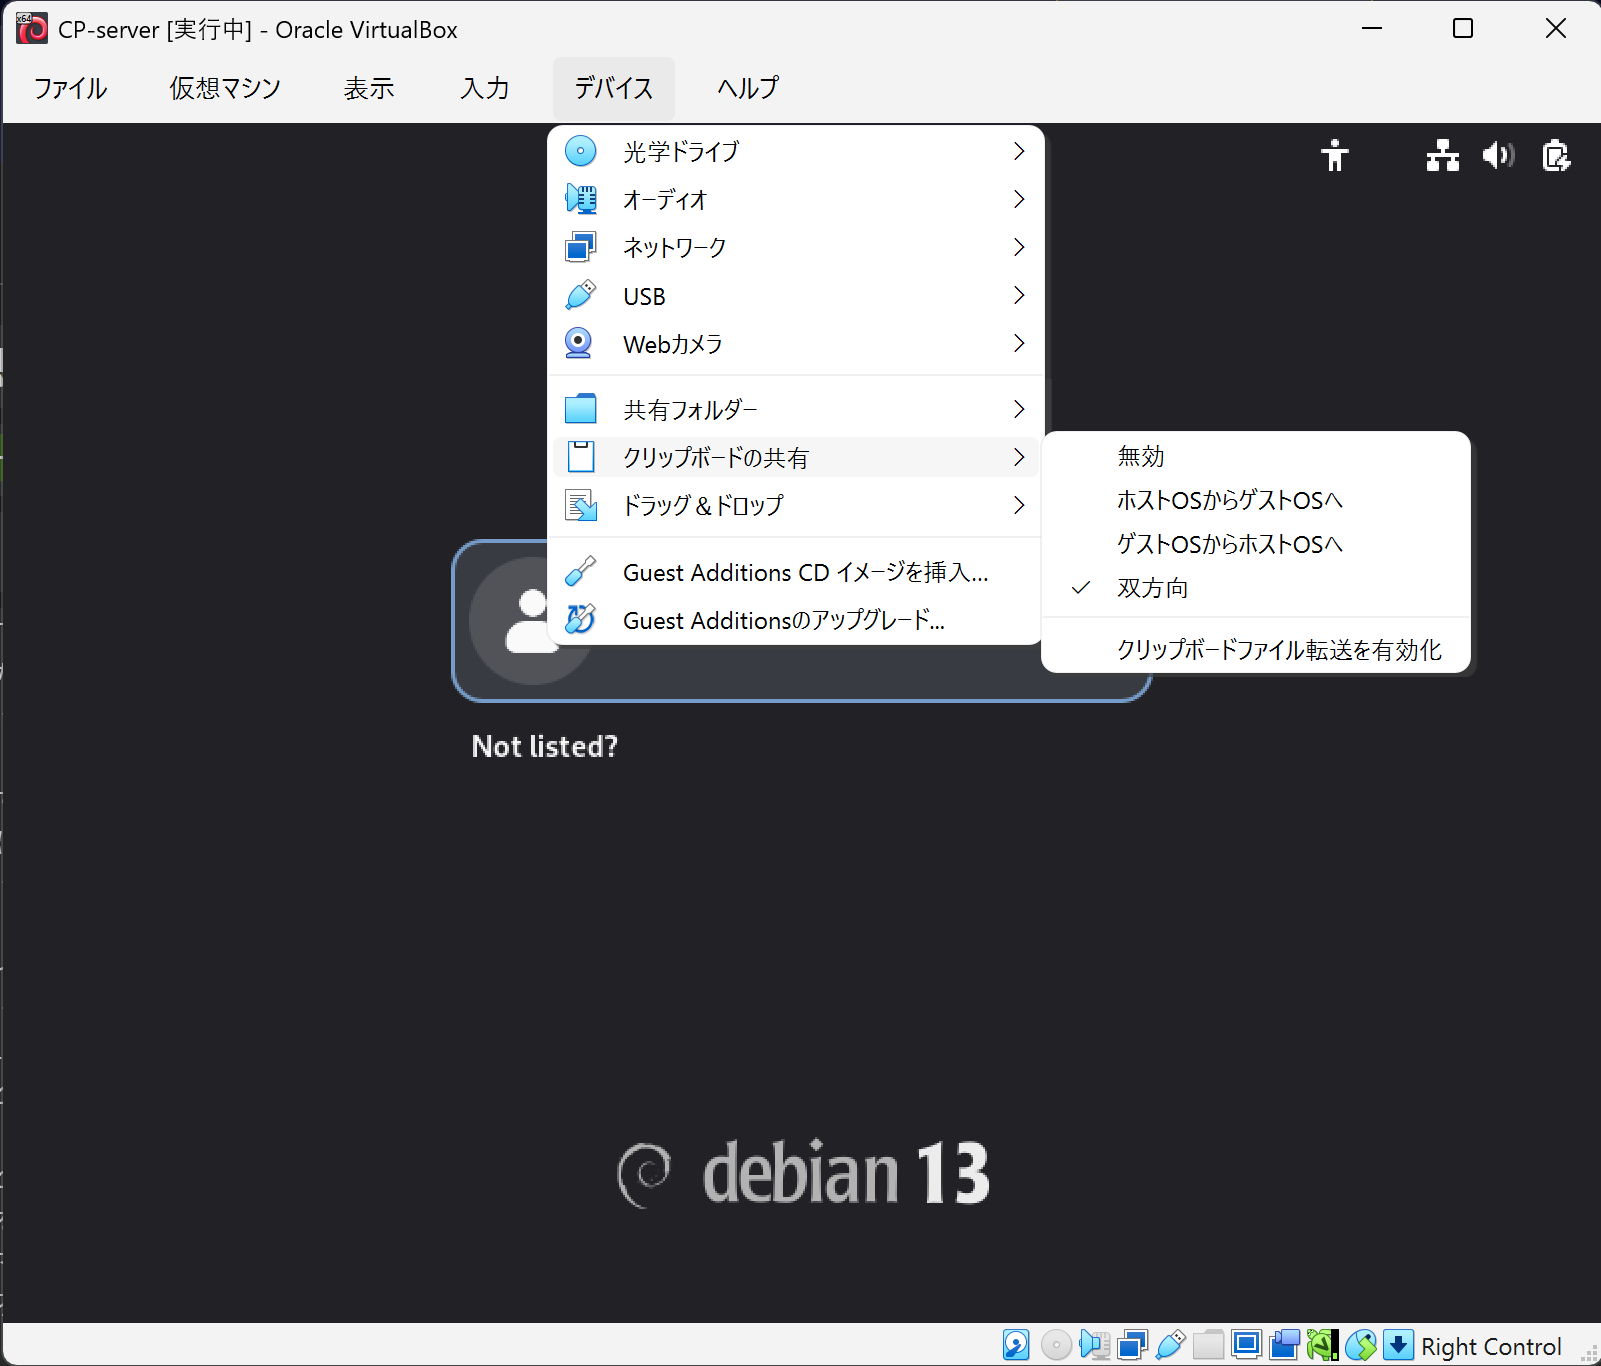Open the 仮想マシン menu
This screenshot has height=1366, width=1601.
tap(225, 88)
